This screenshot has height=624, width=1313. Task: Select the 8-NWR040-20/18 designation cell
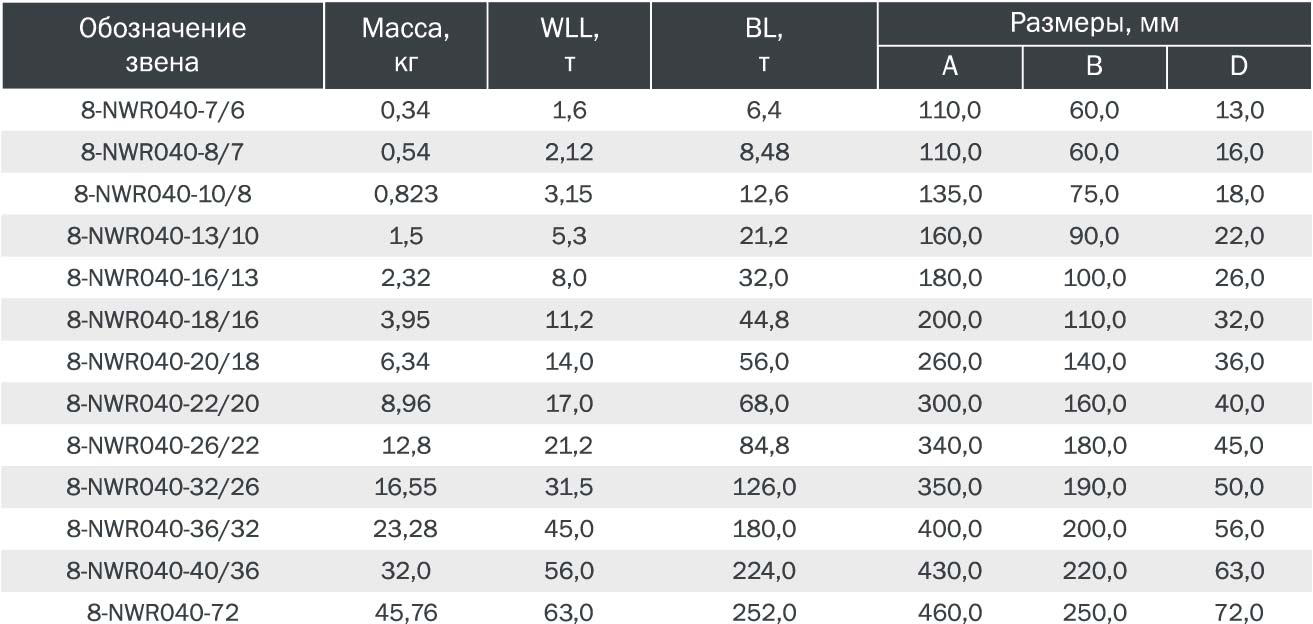tap(163, 361)
